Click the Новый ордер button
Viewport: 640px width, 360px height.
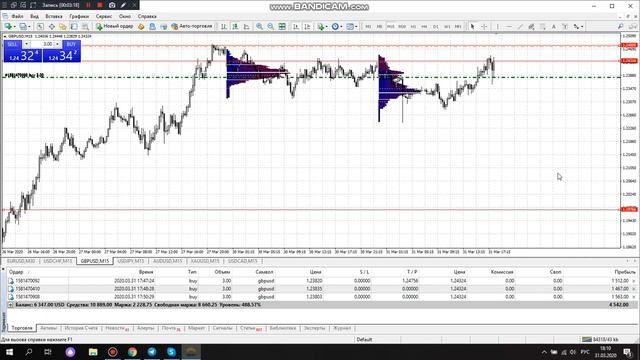pos(114,27)
